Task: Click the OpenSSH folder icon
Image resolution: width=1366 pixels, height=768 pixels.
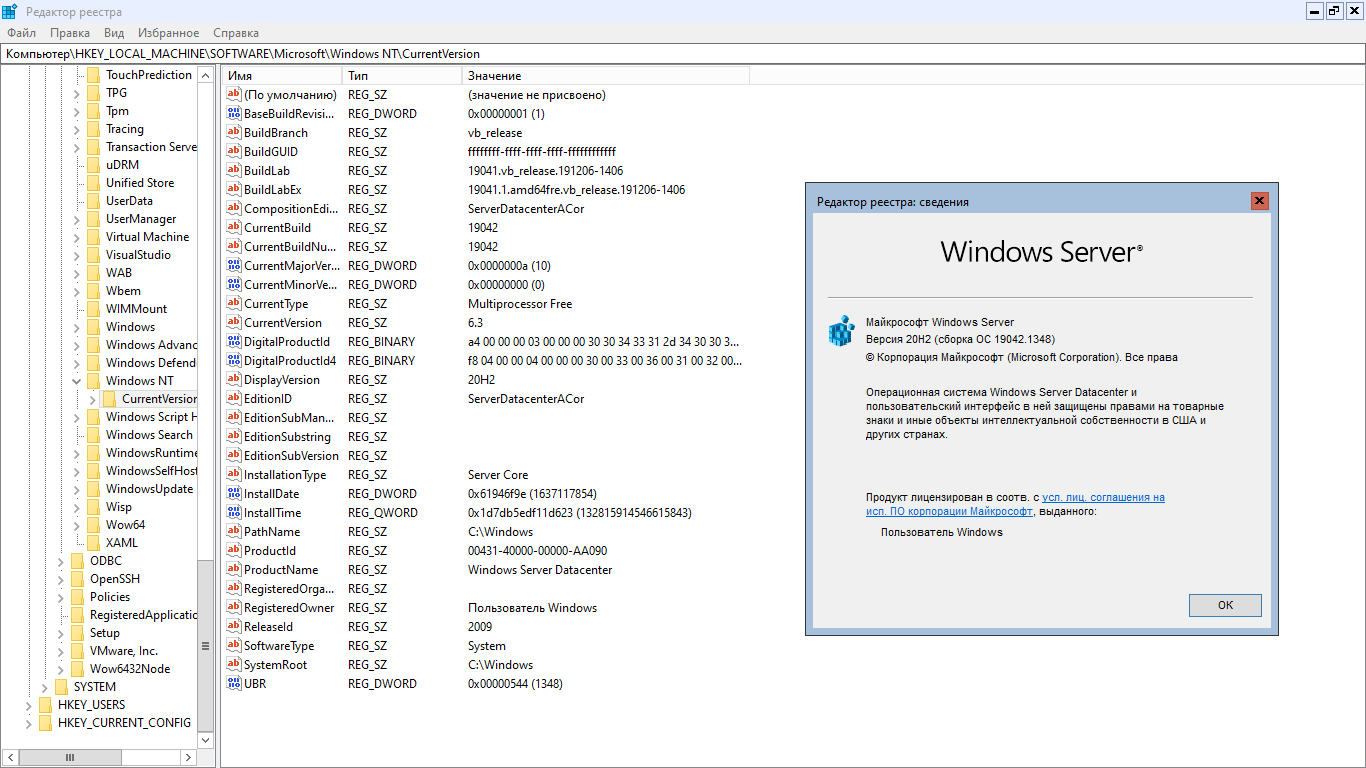Action: 78,579
